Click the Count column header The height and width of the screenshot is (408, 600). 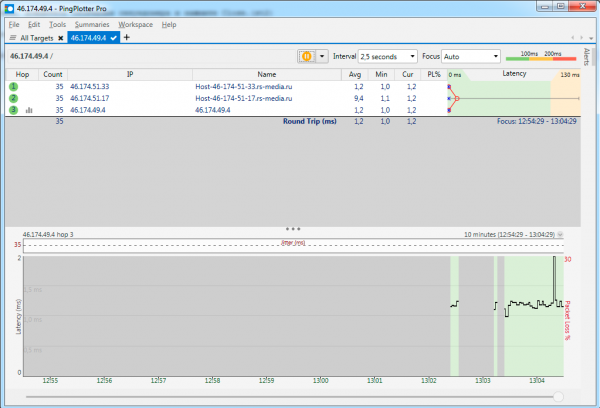pyautogui.click(x=53, y=74)
